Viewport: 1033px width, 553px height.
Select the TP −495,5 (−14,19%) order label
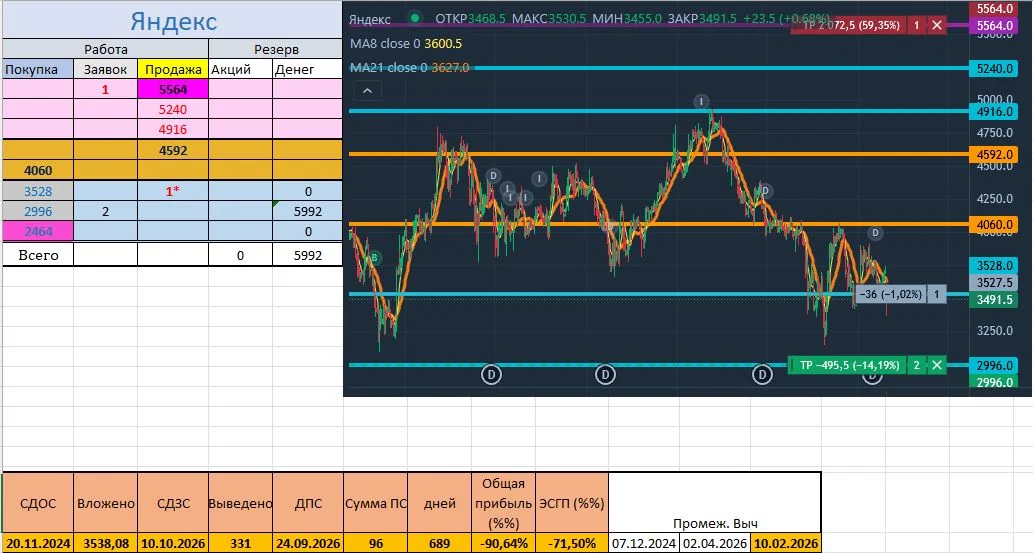coord(847,364)
